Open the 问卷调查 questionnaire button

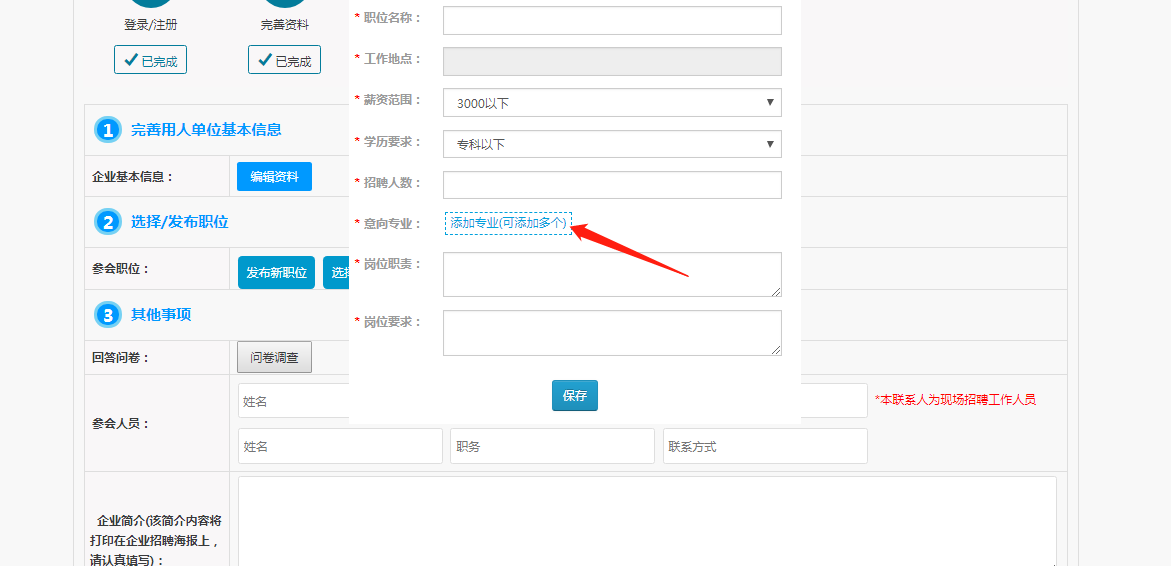(x=274, y=357)
